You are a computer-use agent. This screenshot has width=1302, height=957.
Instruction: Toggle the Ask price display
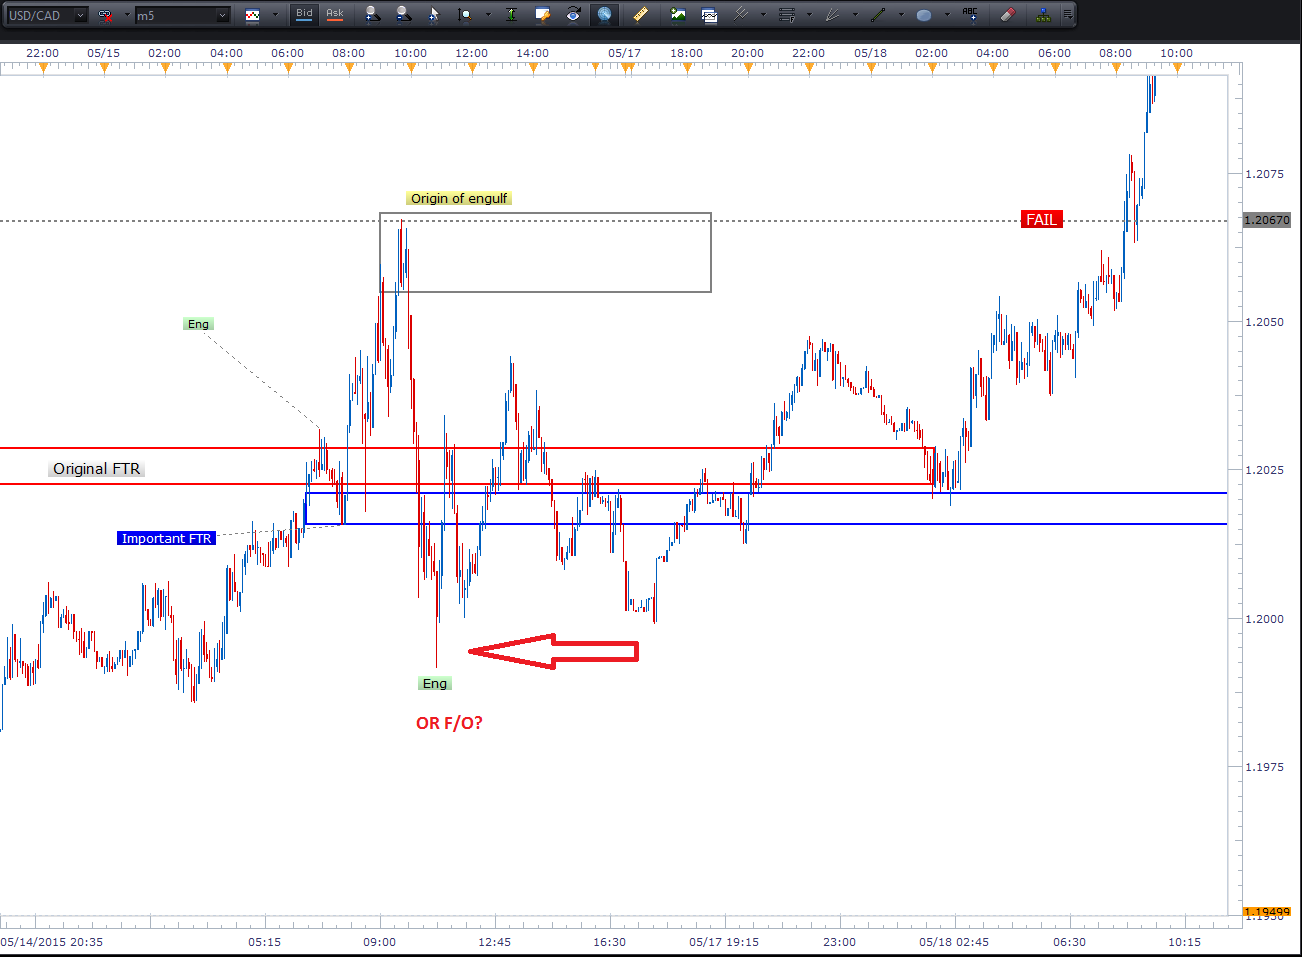point(335,14)
